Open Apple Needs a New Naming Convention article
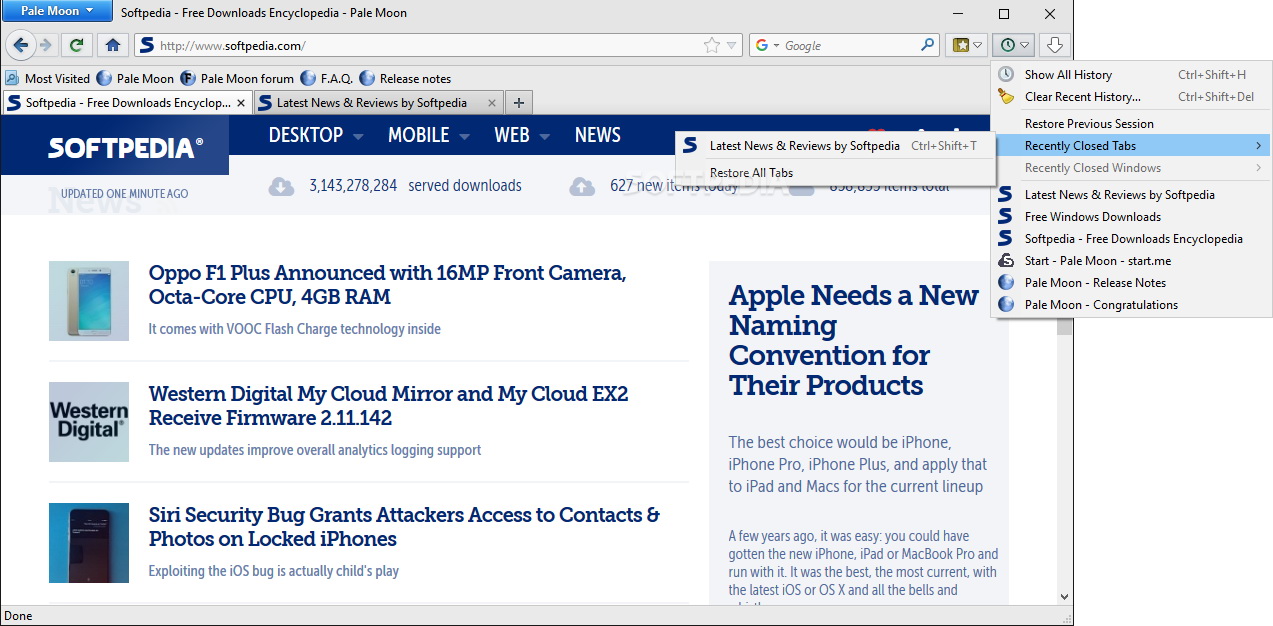Viewport: 1273px width, 626px height. click(x=854, y=340)
